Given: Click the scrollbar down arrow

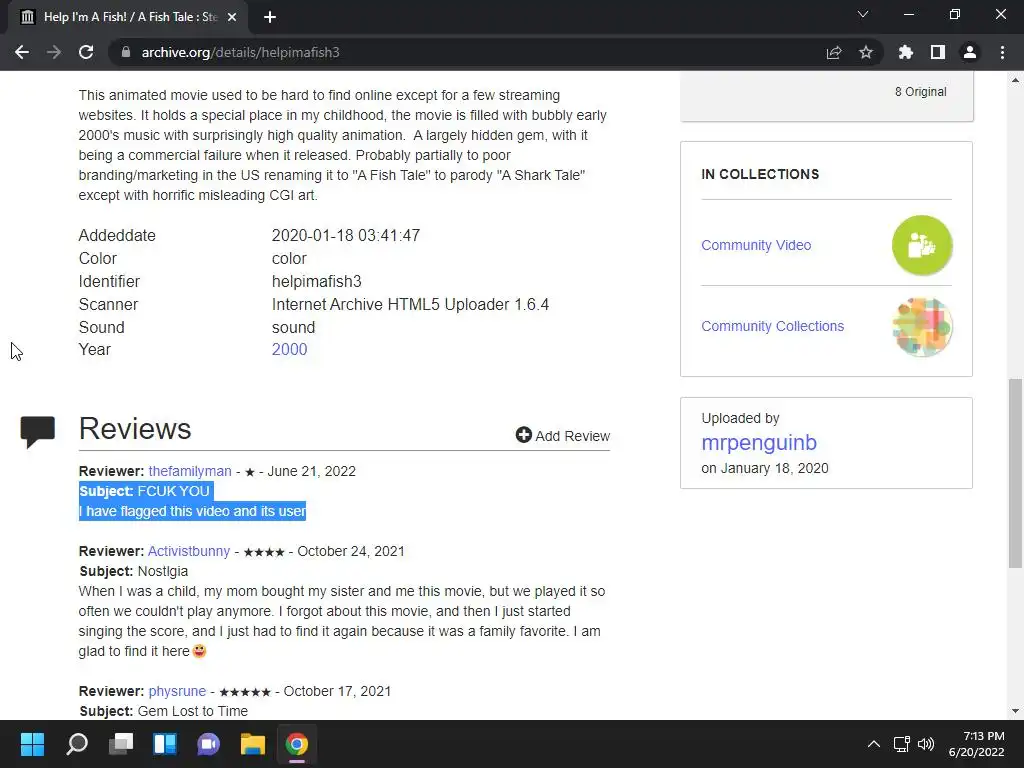Looking at the screenshot, I should [x=1016, y=711].
